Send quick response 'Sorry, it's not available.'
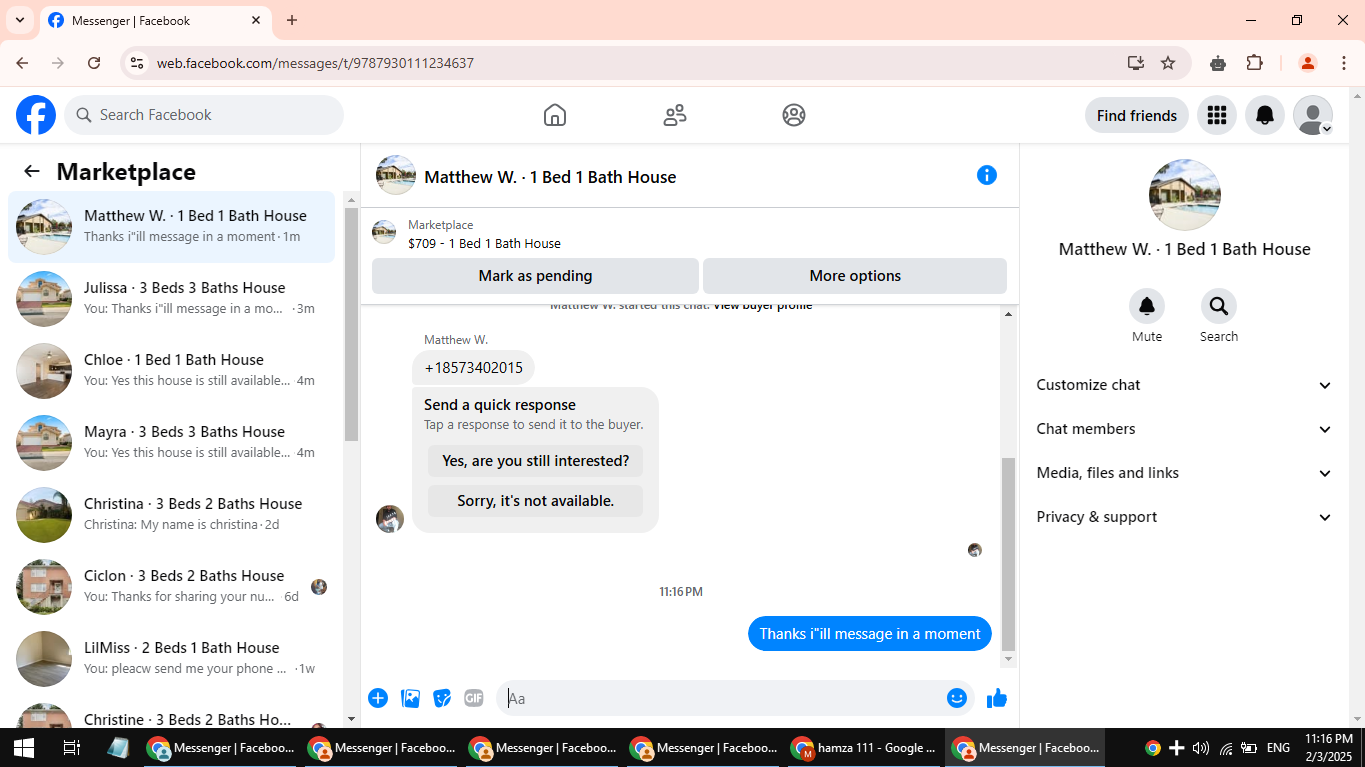1365x767 pixels. tap(536, 501)
